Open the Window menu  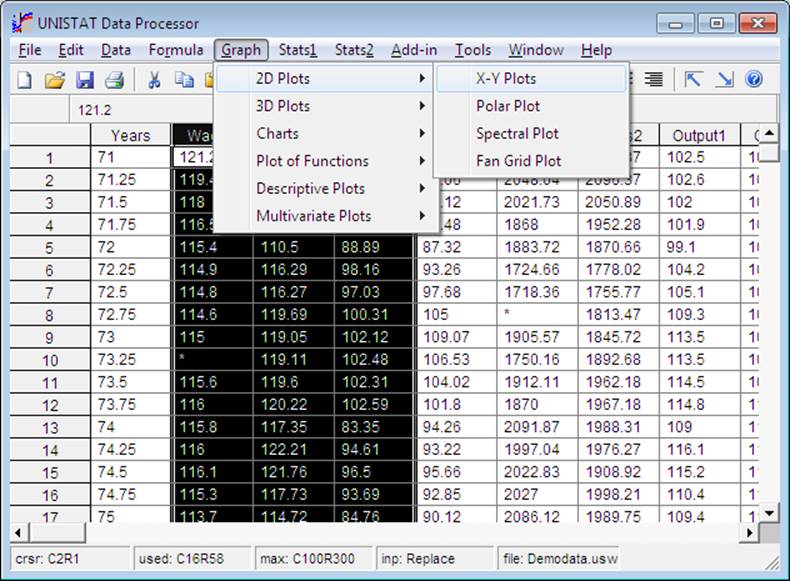click(536, 50)
